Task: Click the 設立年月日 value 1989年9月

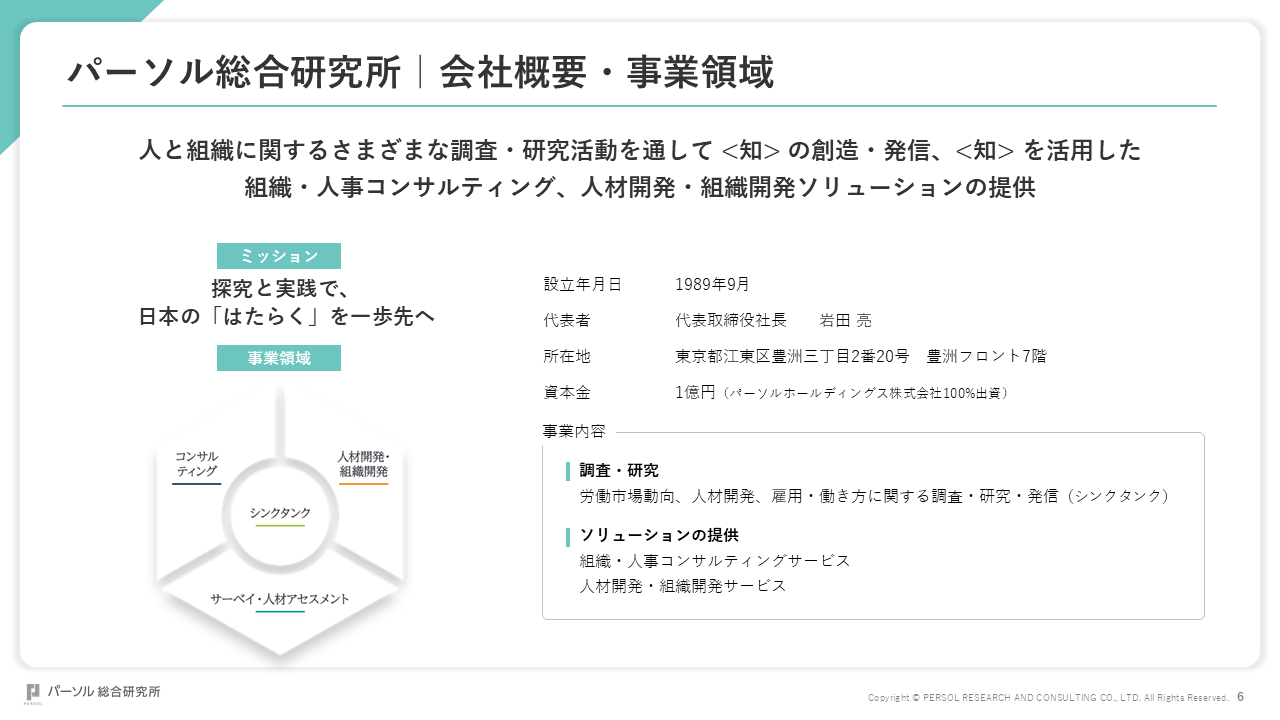Action: point(712,284)
